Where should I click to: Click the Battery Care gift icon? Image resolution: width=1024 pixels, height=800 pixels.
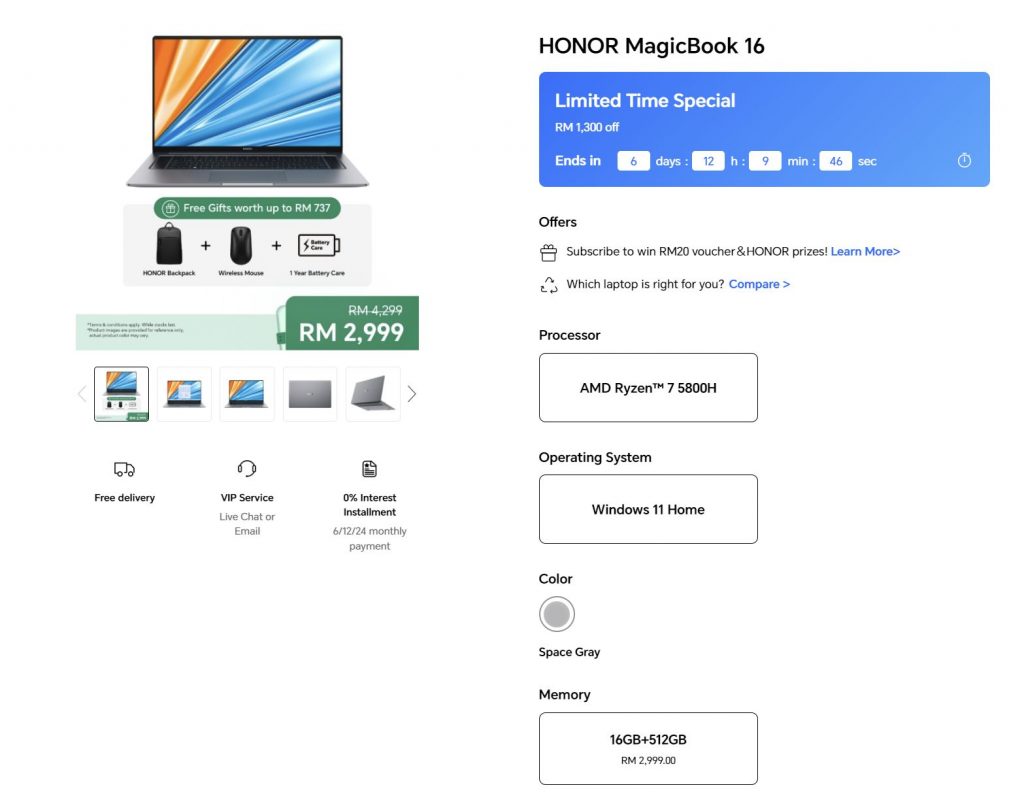pos(319,245)
